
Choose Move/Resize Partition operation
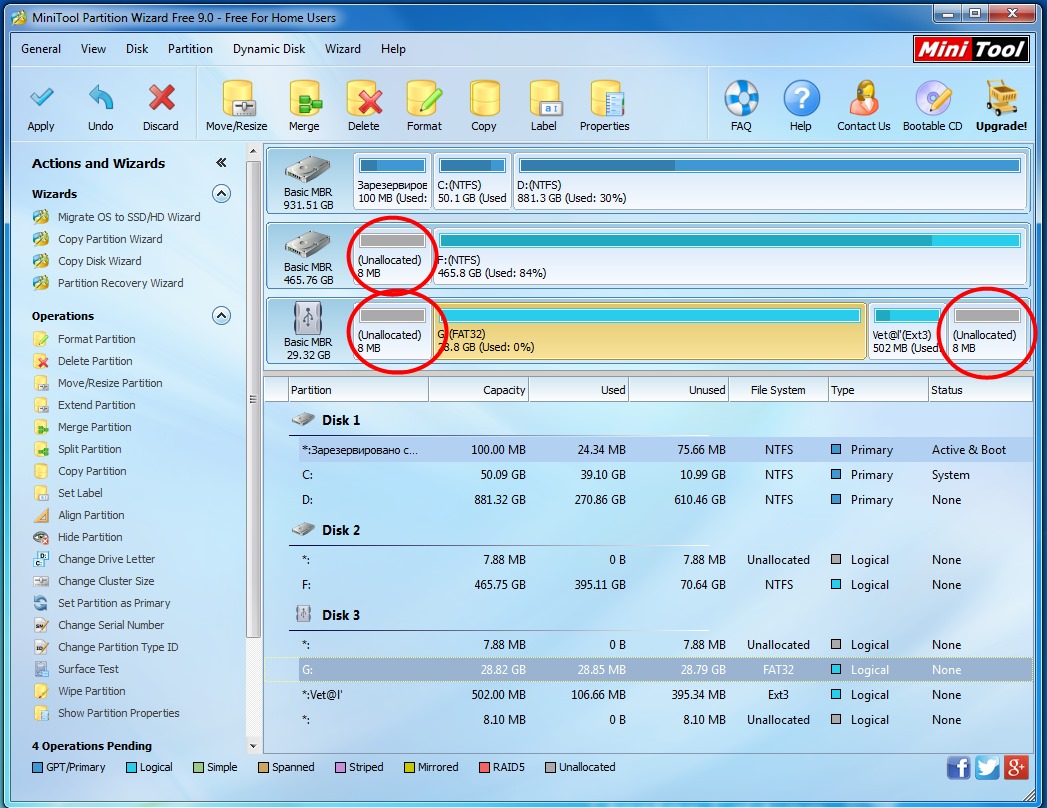coord(97,383)
